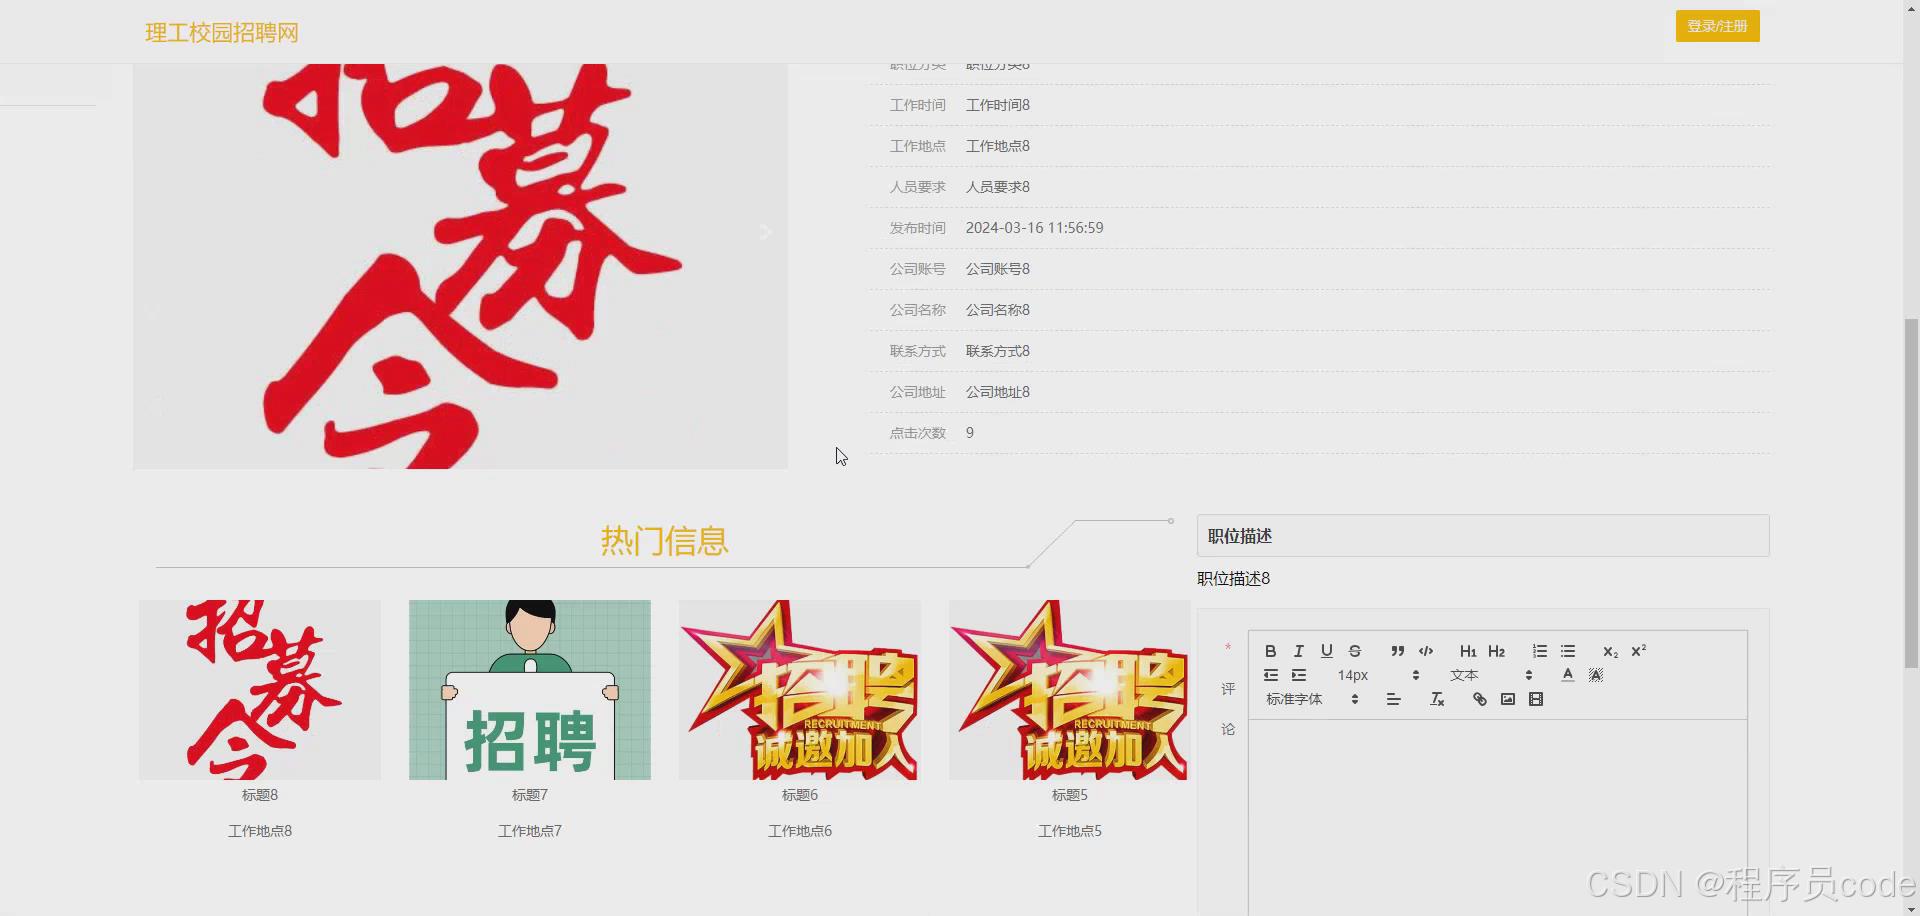
Task: Insert a video into the comment editor
Action: point(1536,699)
